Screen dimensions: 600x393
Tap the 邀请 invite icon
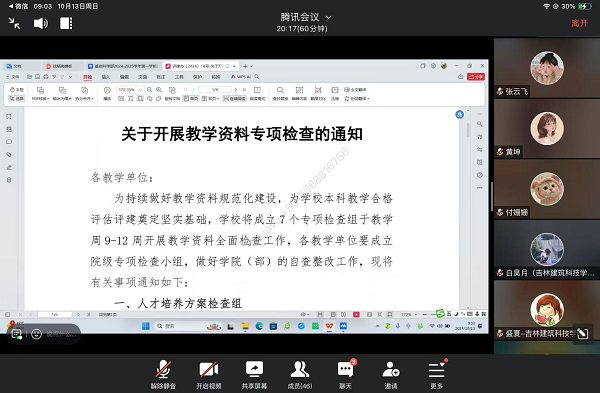click(391, 374)
